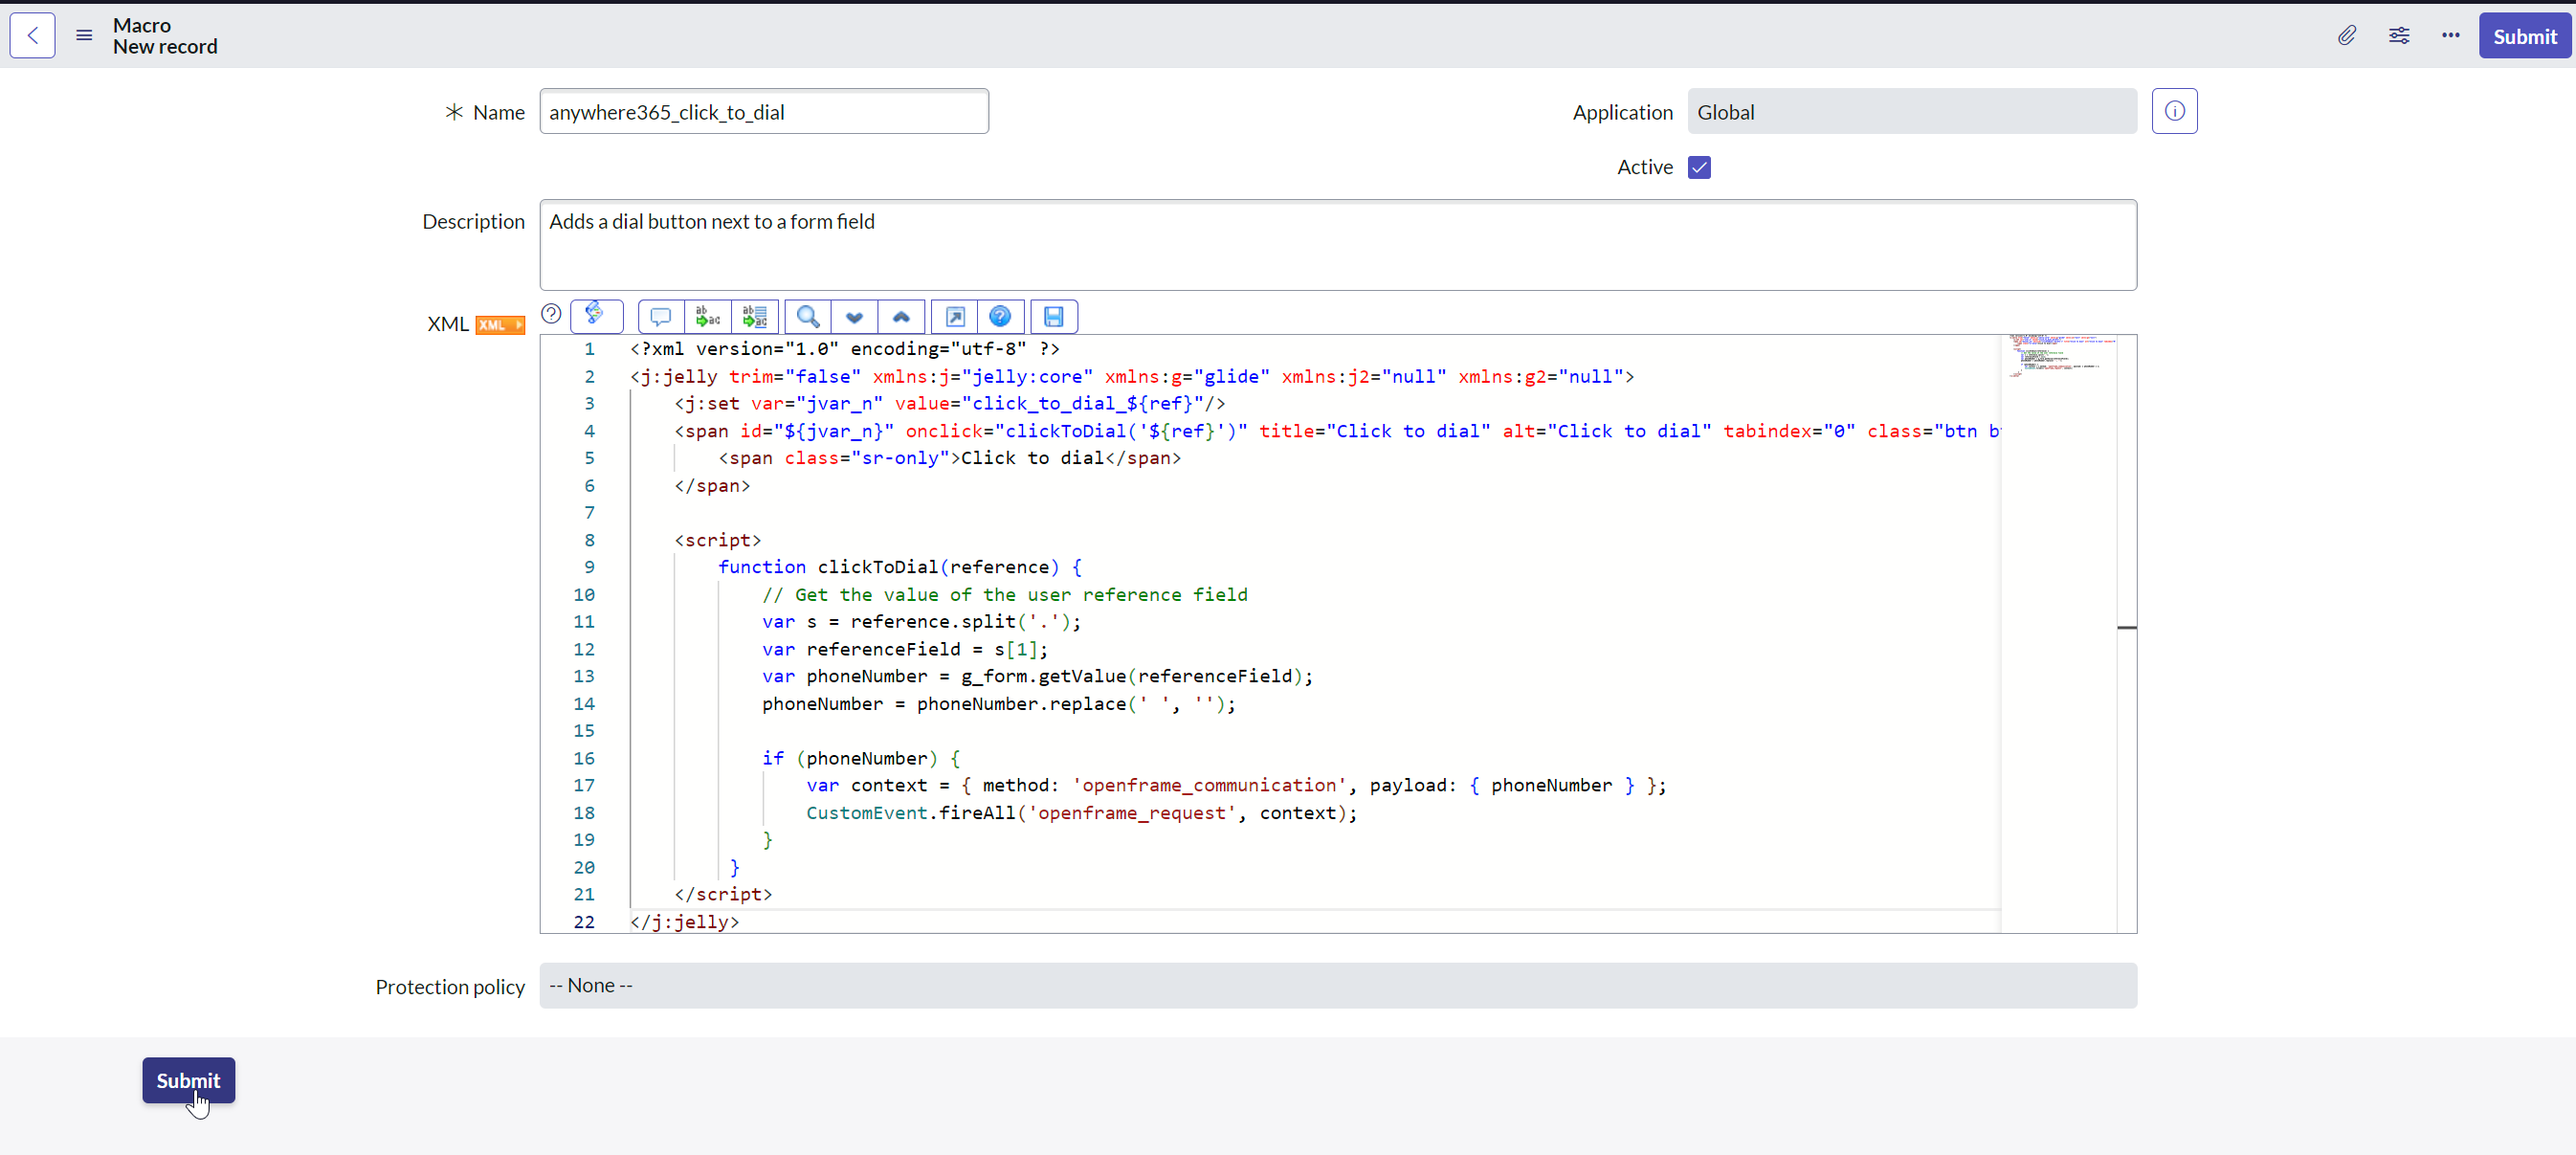Click the bottom Submit button
Screen dimensions: 2576x1155
click(188, 1080)
